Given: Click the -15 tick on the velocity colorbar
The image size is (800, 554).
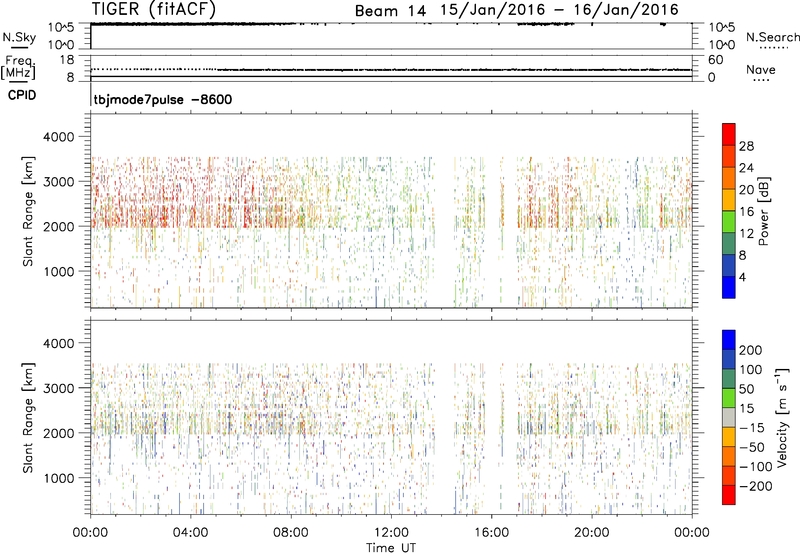Looking at the screenshot, I should tap(752, 427).
